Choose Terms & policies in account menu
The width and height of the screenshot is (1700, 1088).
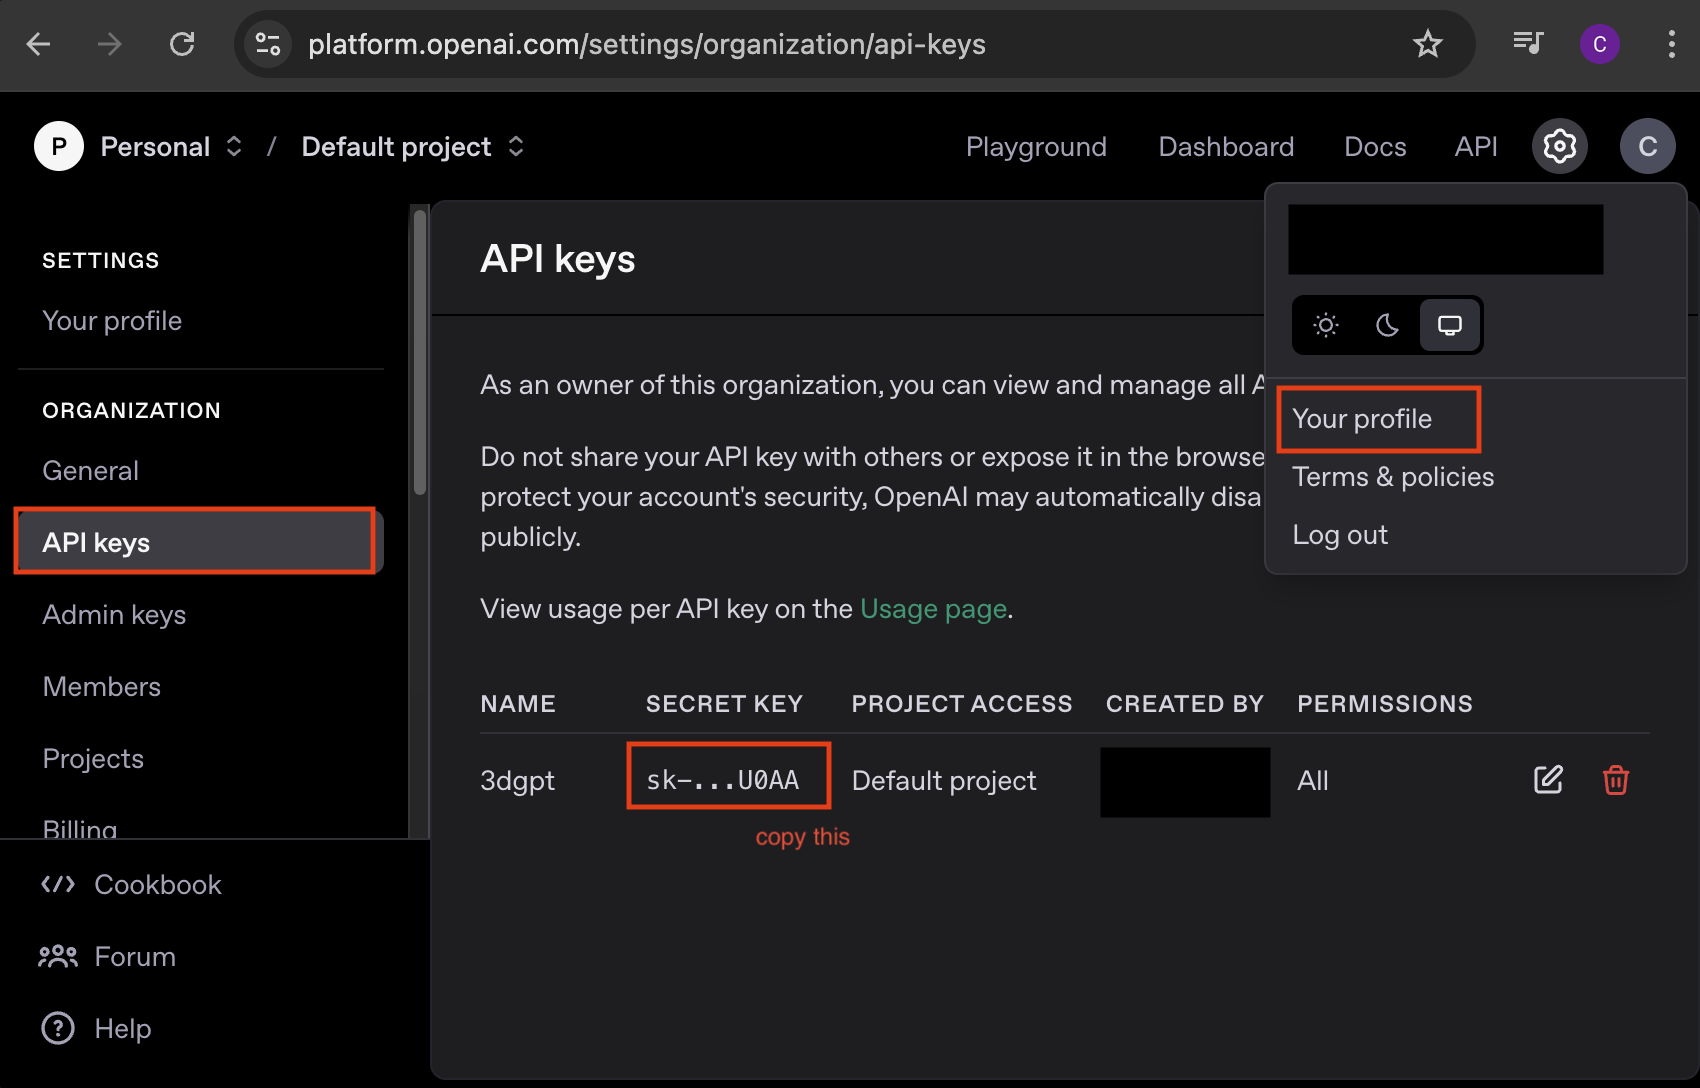(1393, 477)
